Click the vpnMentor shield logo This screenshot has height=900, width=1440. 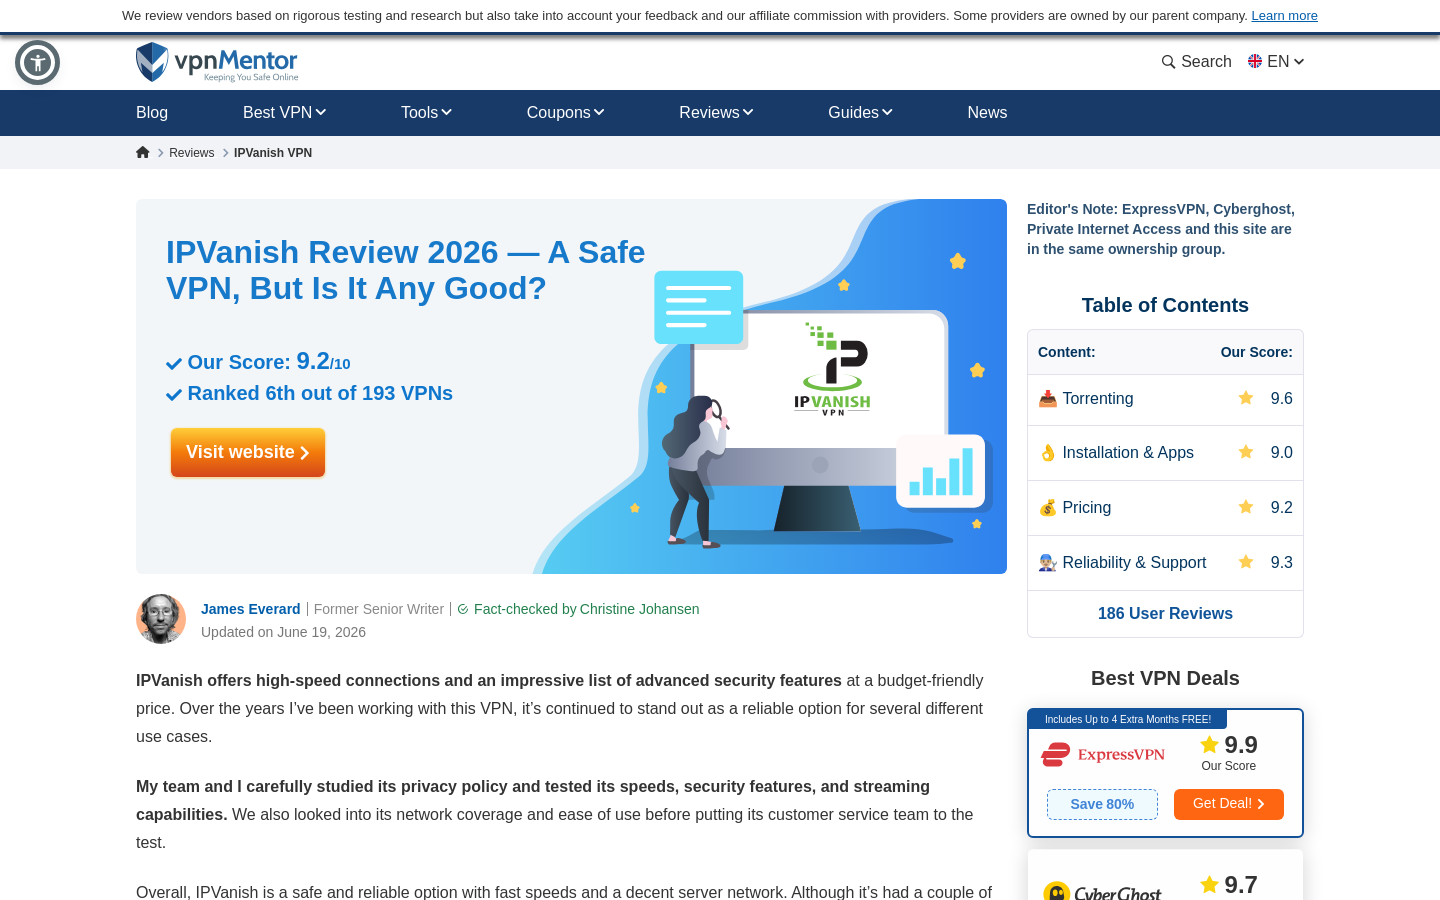(x=152, y=62)
